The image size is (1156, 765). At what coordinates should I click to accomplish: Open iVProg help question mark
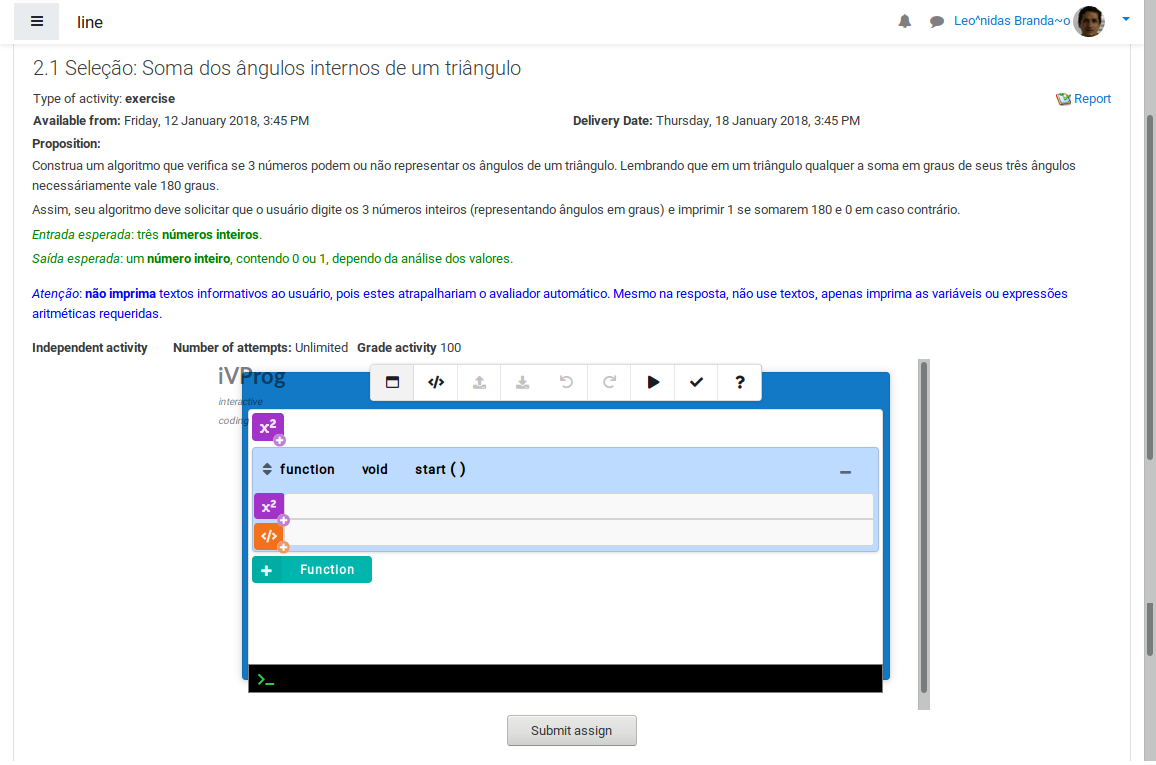coord(740,382)
